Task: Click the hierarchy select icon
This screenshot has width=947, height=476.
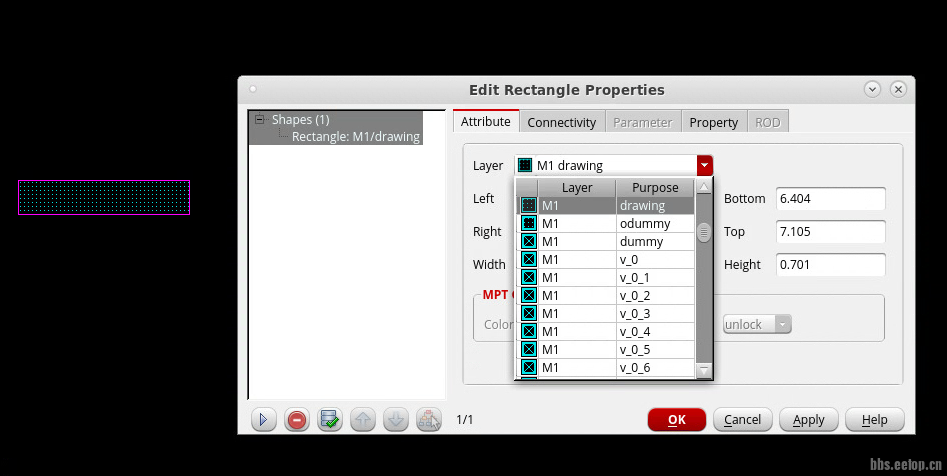Action: 429,420
